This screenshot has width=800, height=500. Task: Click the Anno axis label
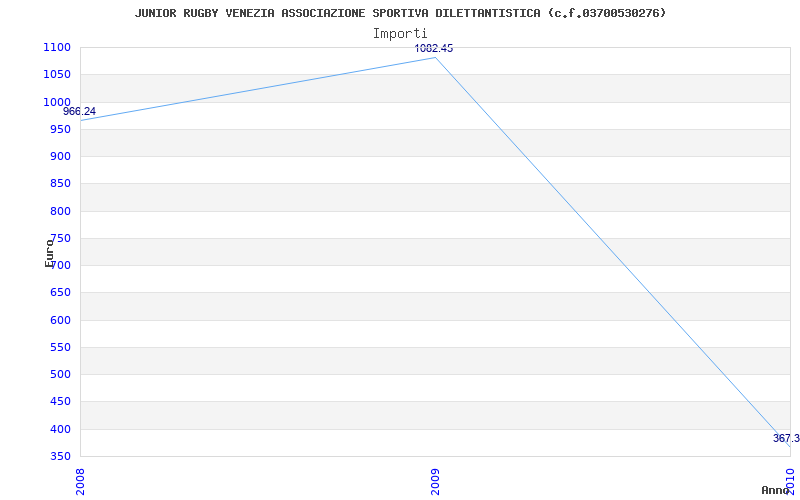pyautogui.click(x=776, y=490)
